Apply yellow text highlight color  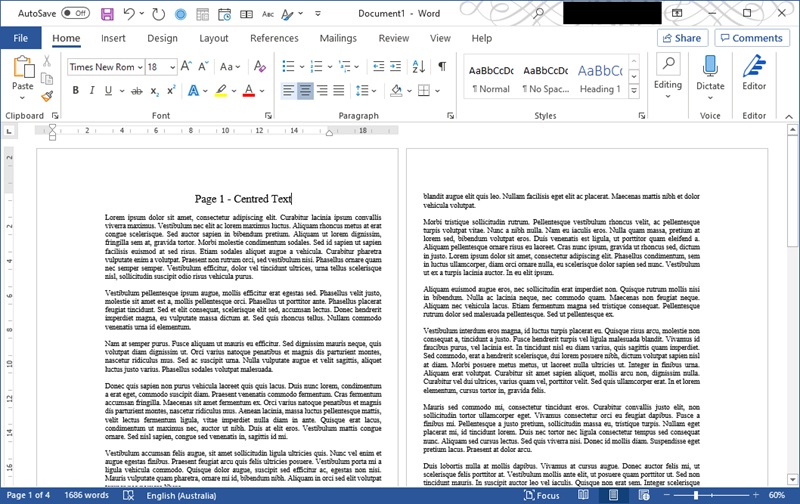220,90
